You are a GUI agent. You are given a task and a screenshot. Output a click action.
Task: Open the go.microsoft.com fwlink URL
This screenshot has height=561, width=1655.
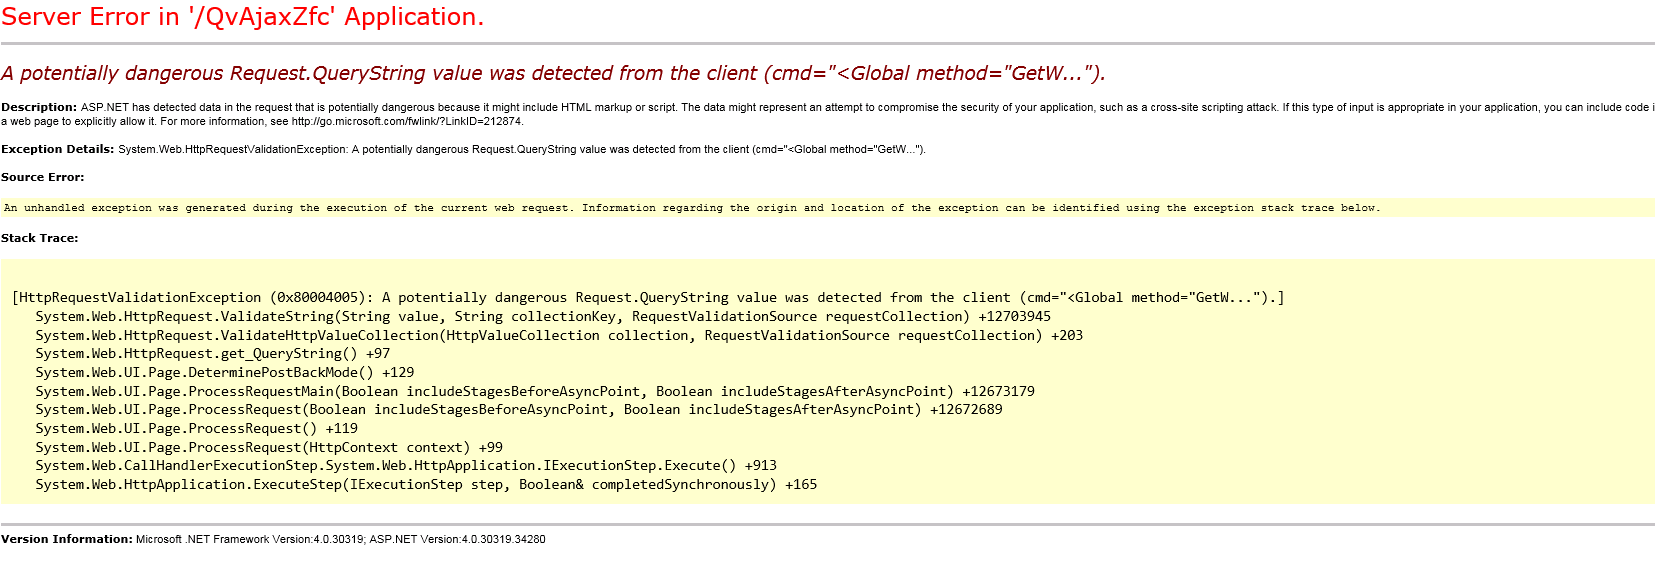(407, 121)
